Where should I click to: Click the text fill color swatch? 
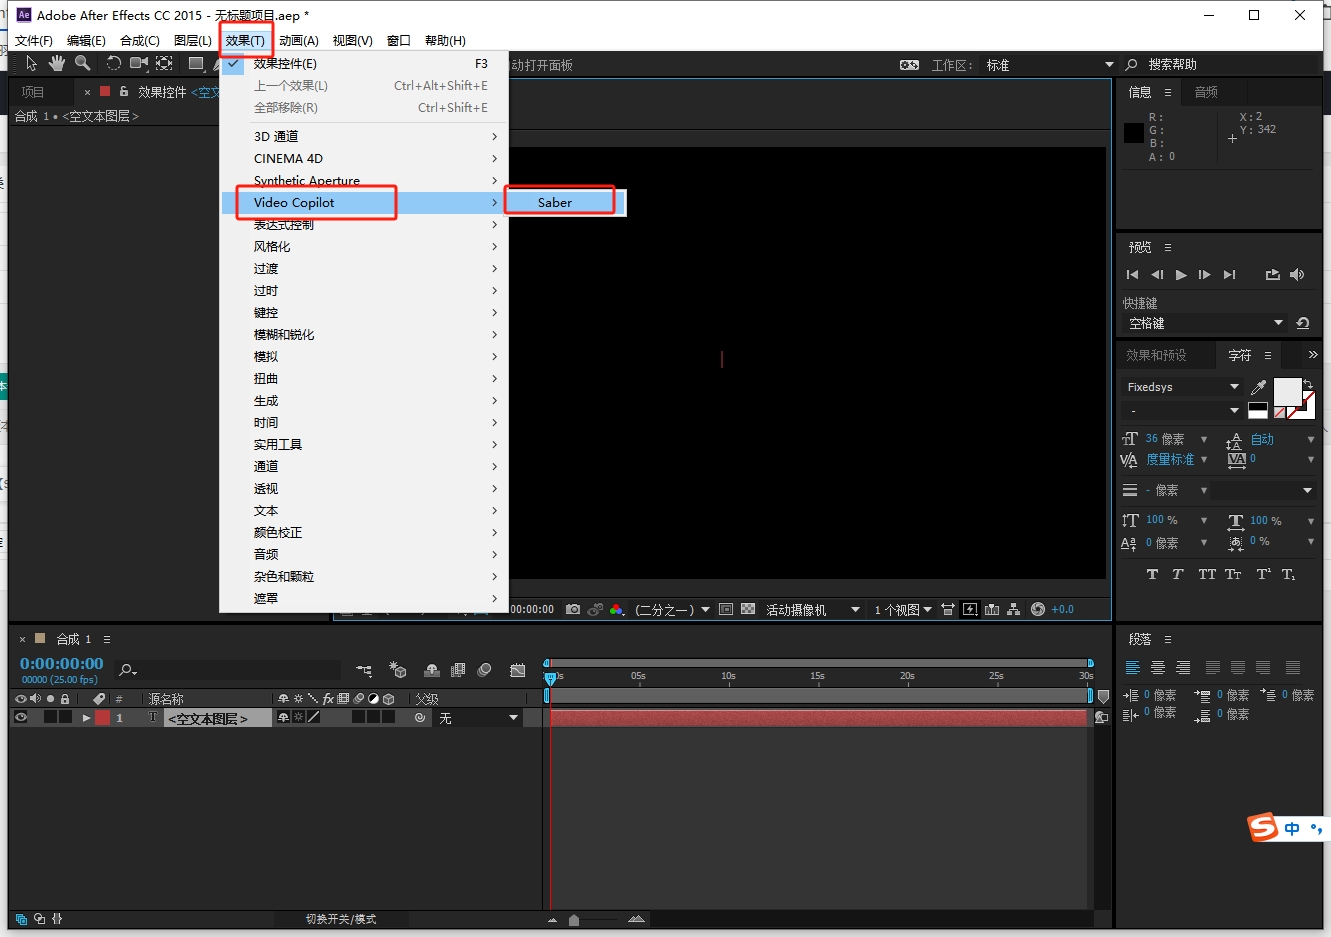(x=1287, y=392)
